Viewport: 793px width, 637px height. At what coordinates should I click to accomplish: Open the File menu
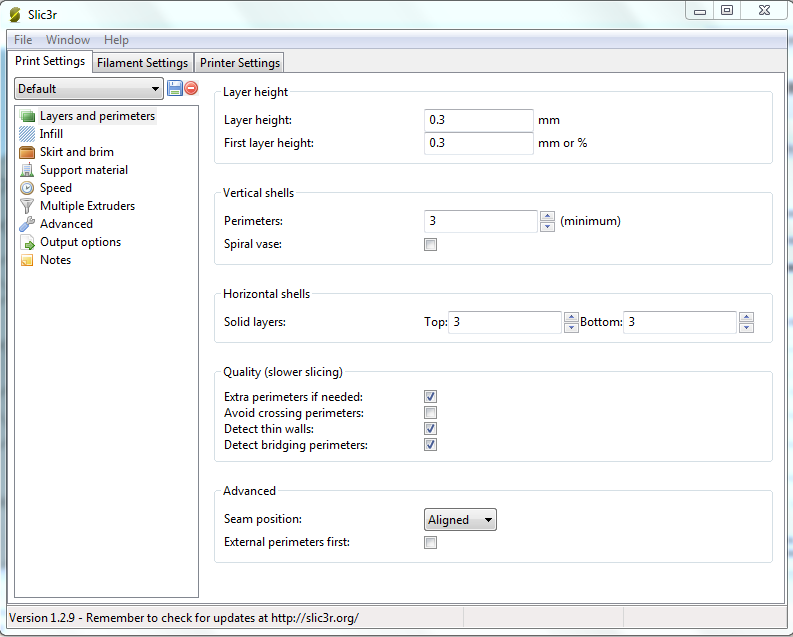(23, 39)
